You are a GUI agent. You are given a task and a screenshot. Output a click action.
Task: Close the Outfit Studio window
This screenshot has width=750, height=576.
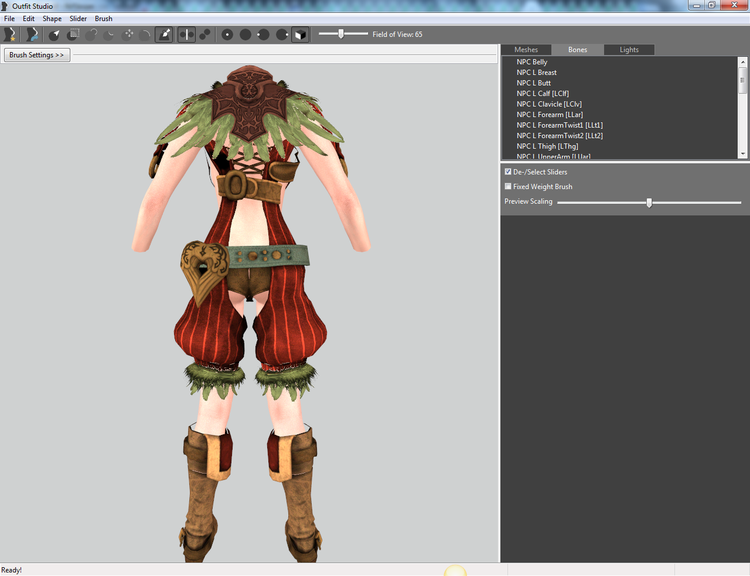click(734, 5)
